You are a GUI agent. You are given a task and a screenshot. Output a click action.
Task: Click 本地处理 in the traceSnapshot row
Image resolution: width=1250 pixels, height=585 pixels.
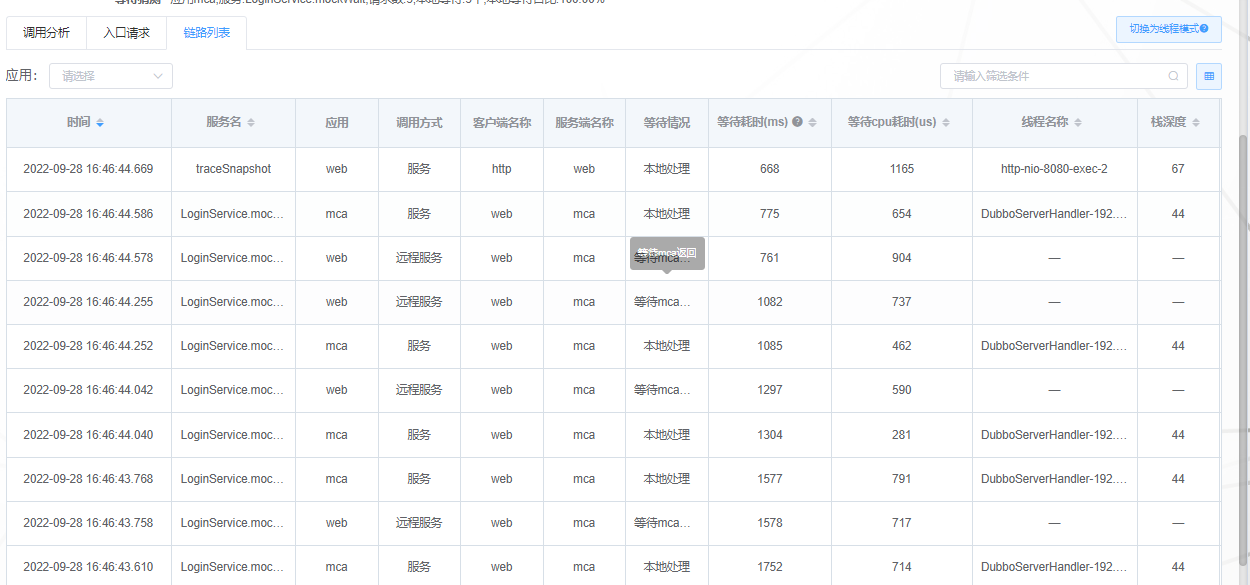[x=667, y=169]
